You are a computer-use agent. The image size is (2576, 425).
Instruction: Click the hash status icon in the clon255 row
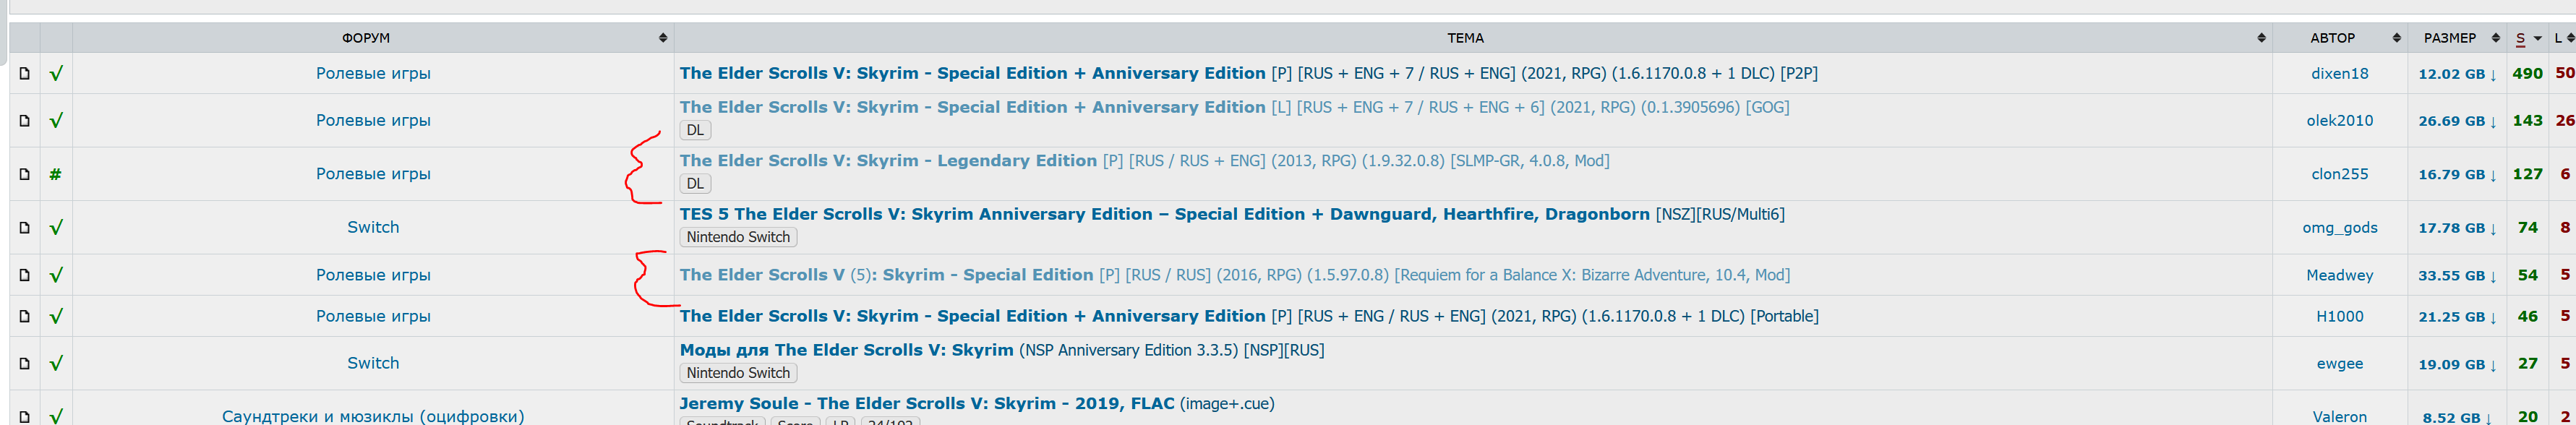click(56, 174)
